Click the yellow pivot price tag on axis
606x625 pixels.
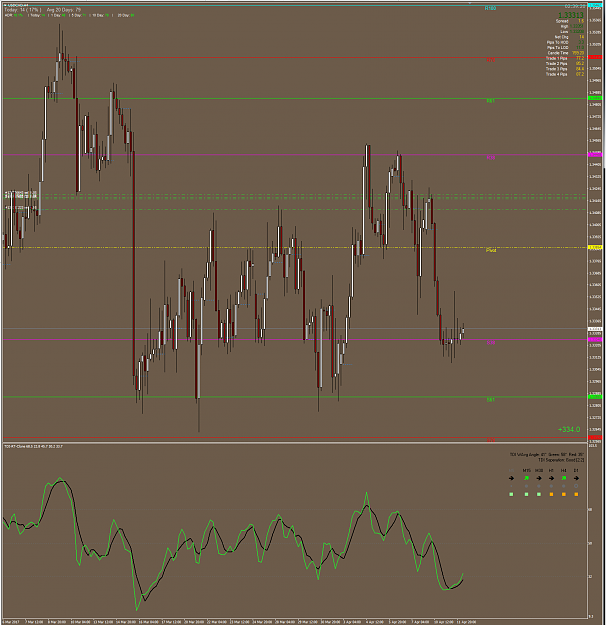click(595, 248)
